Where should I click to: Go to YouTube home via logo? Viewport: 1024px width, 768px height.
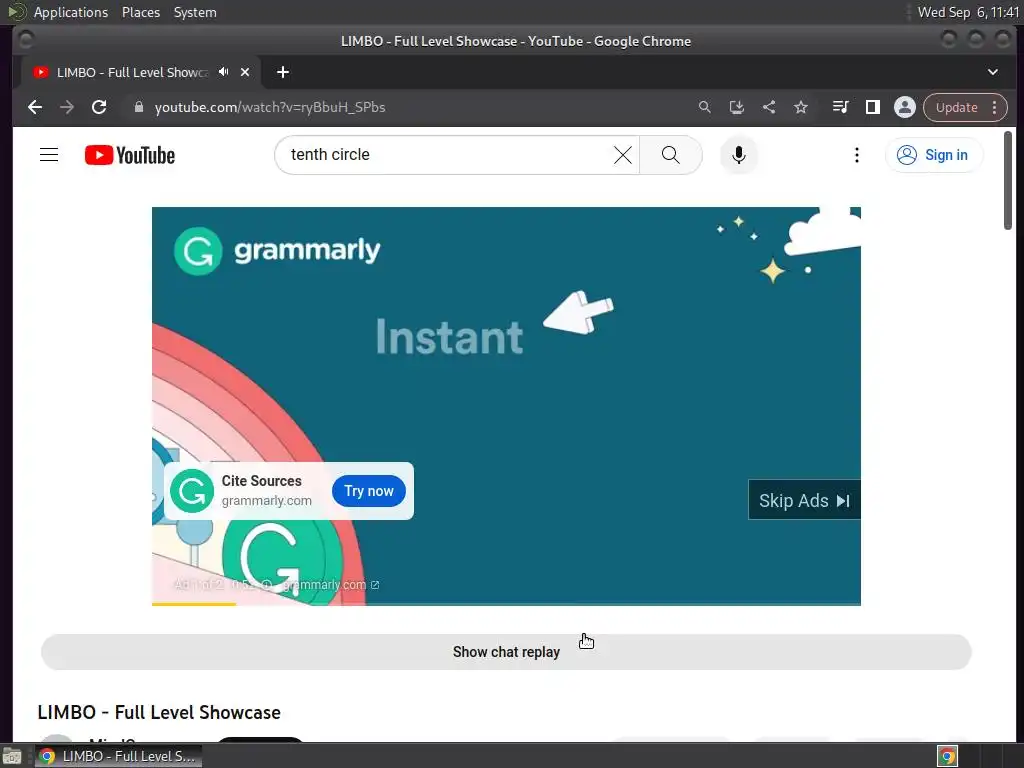(x=130, y=155)
